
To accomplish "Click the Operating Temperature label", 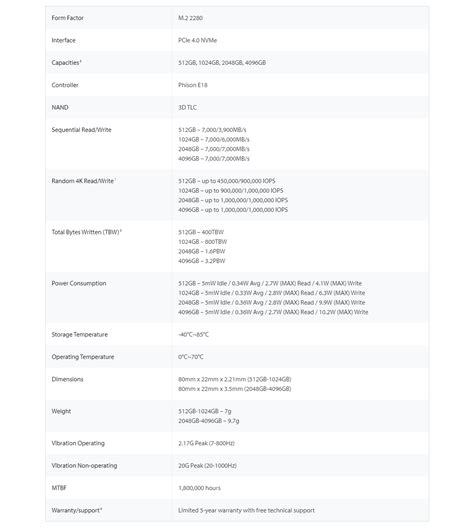I will [x=83, y=357].
